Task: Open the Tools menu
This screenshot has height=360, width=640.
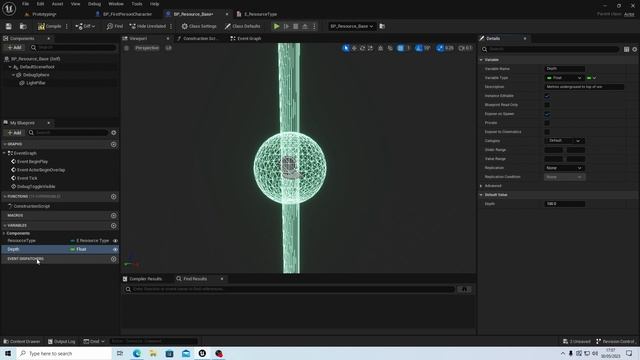Action: point(137,4)
